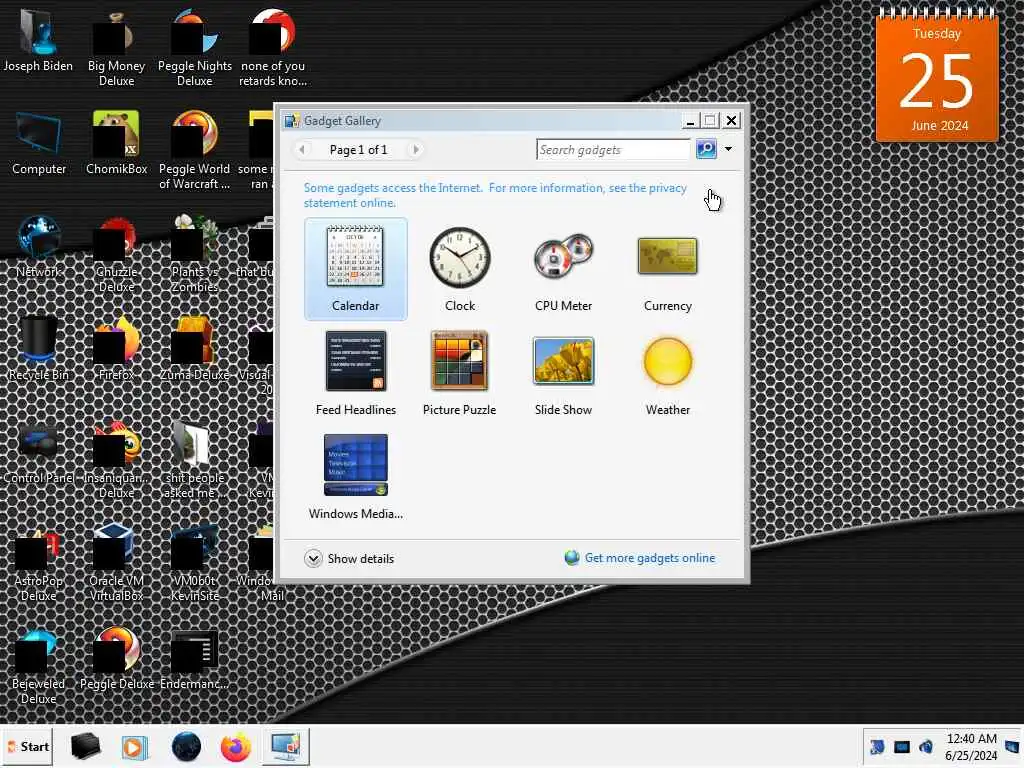Select Peggle World of Warcraft icon

195,152
